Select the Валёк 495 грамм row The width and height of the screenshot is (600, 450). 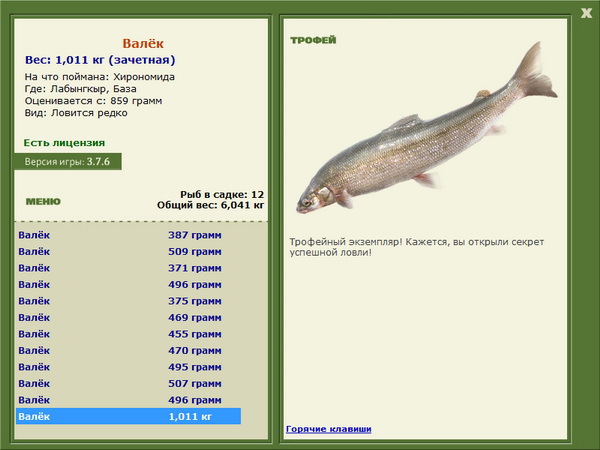tap(129, 367)
